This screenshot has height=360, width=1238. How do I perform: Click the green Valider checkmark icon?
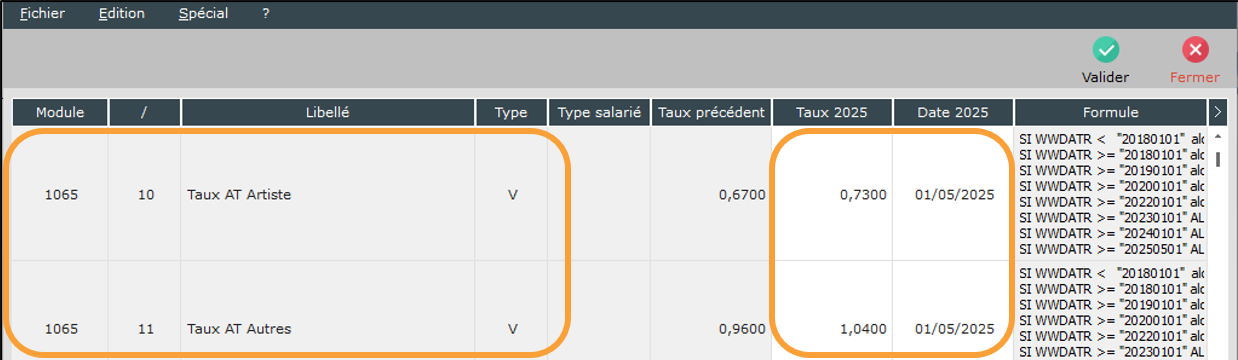pyautogui.click(x=1105, y=50)
